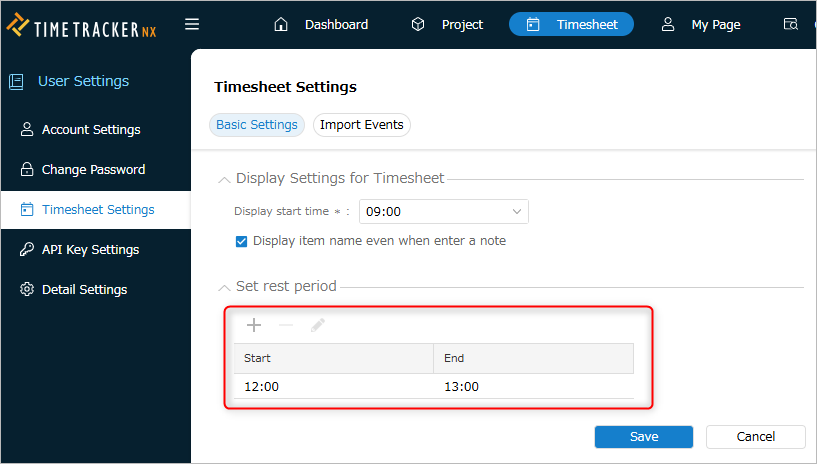Click the plus icon to add rest period

tap(254, 325)
